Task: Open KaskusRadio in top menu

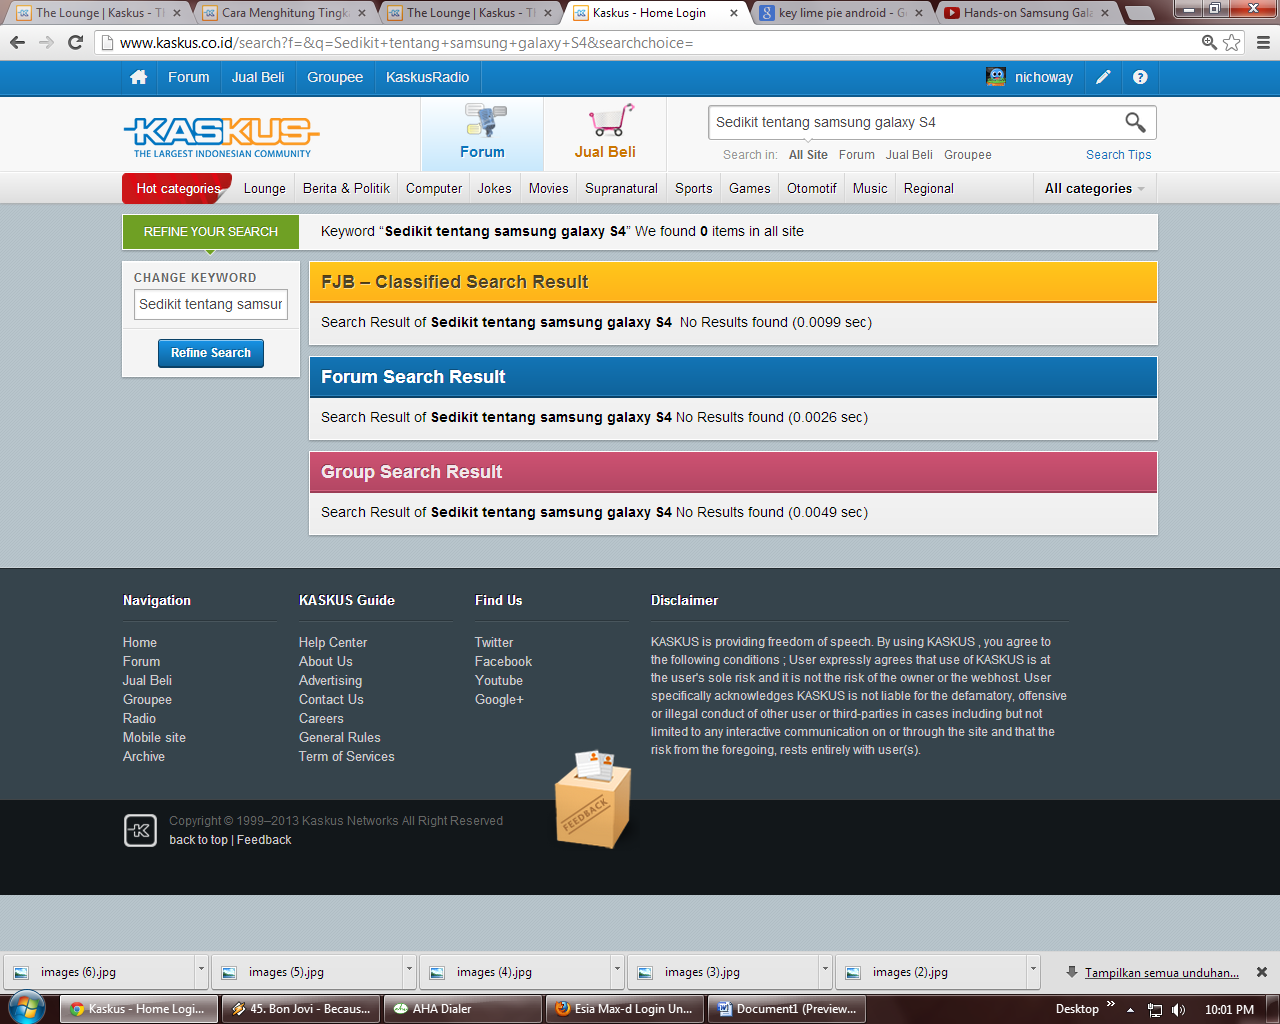Action: tap(427, 77)
